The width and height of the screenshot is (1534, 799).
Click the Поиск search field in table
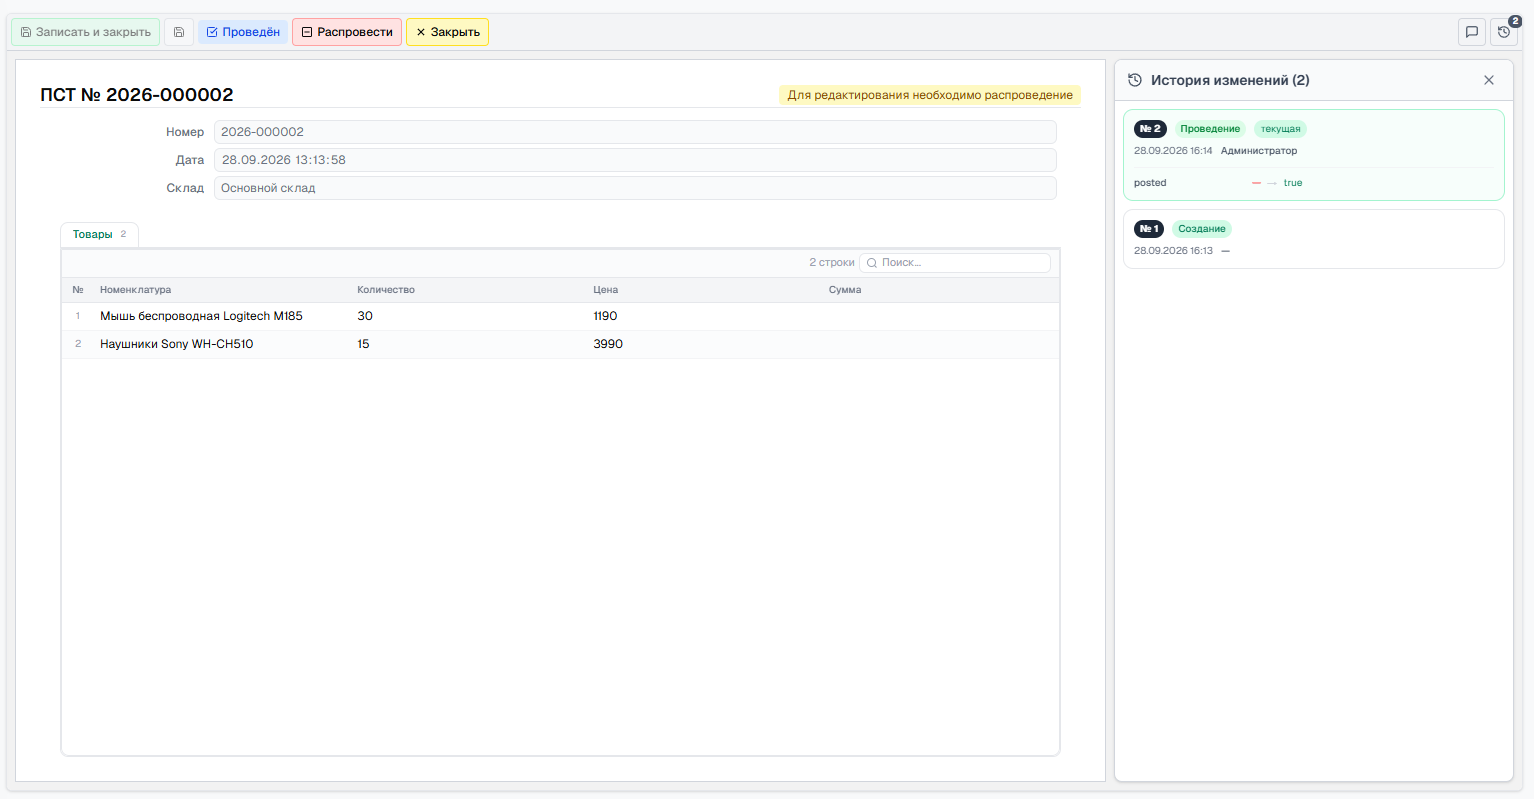pos(955,263)
